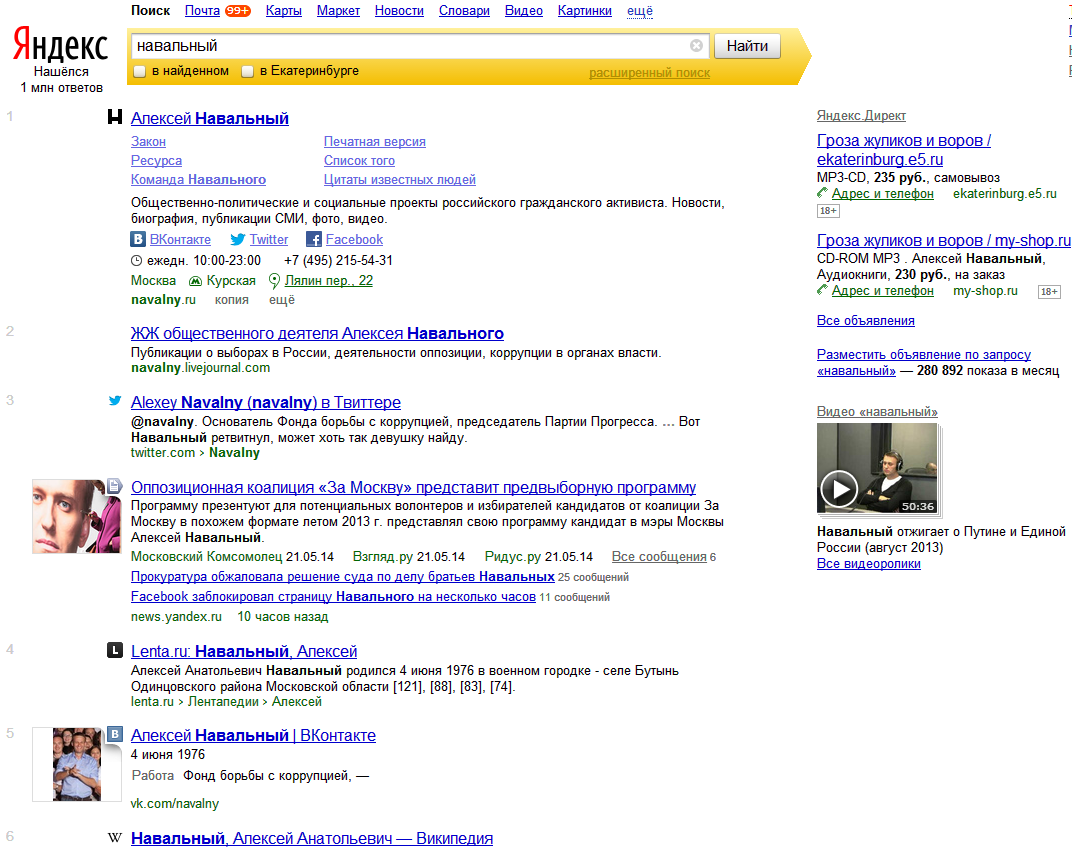Click the phone icon in ekaterinburg.e5.ru ad
1072x855 pixels.
[822, 193]
